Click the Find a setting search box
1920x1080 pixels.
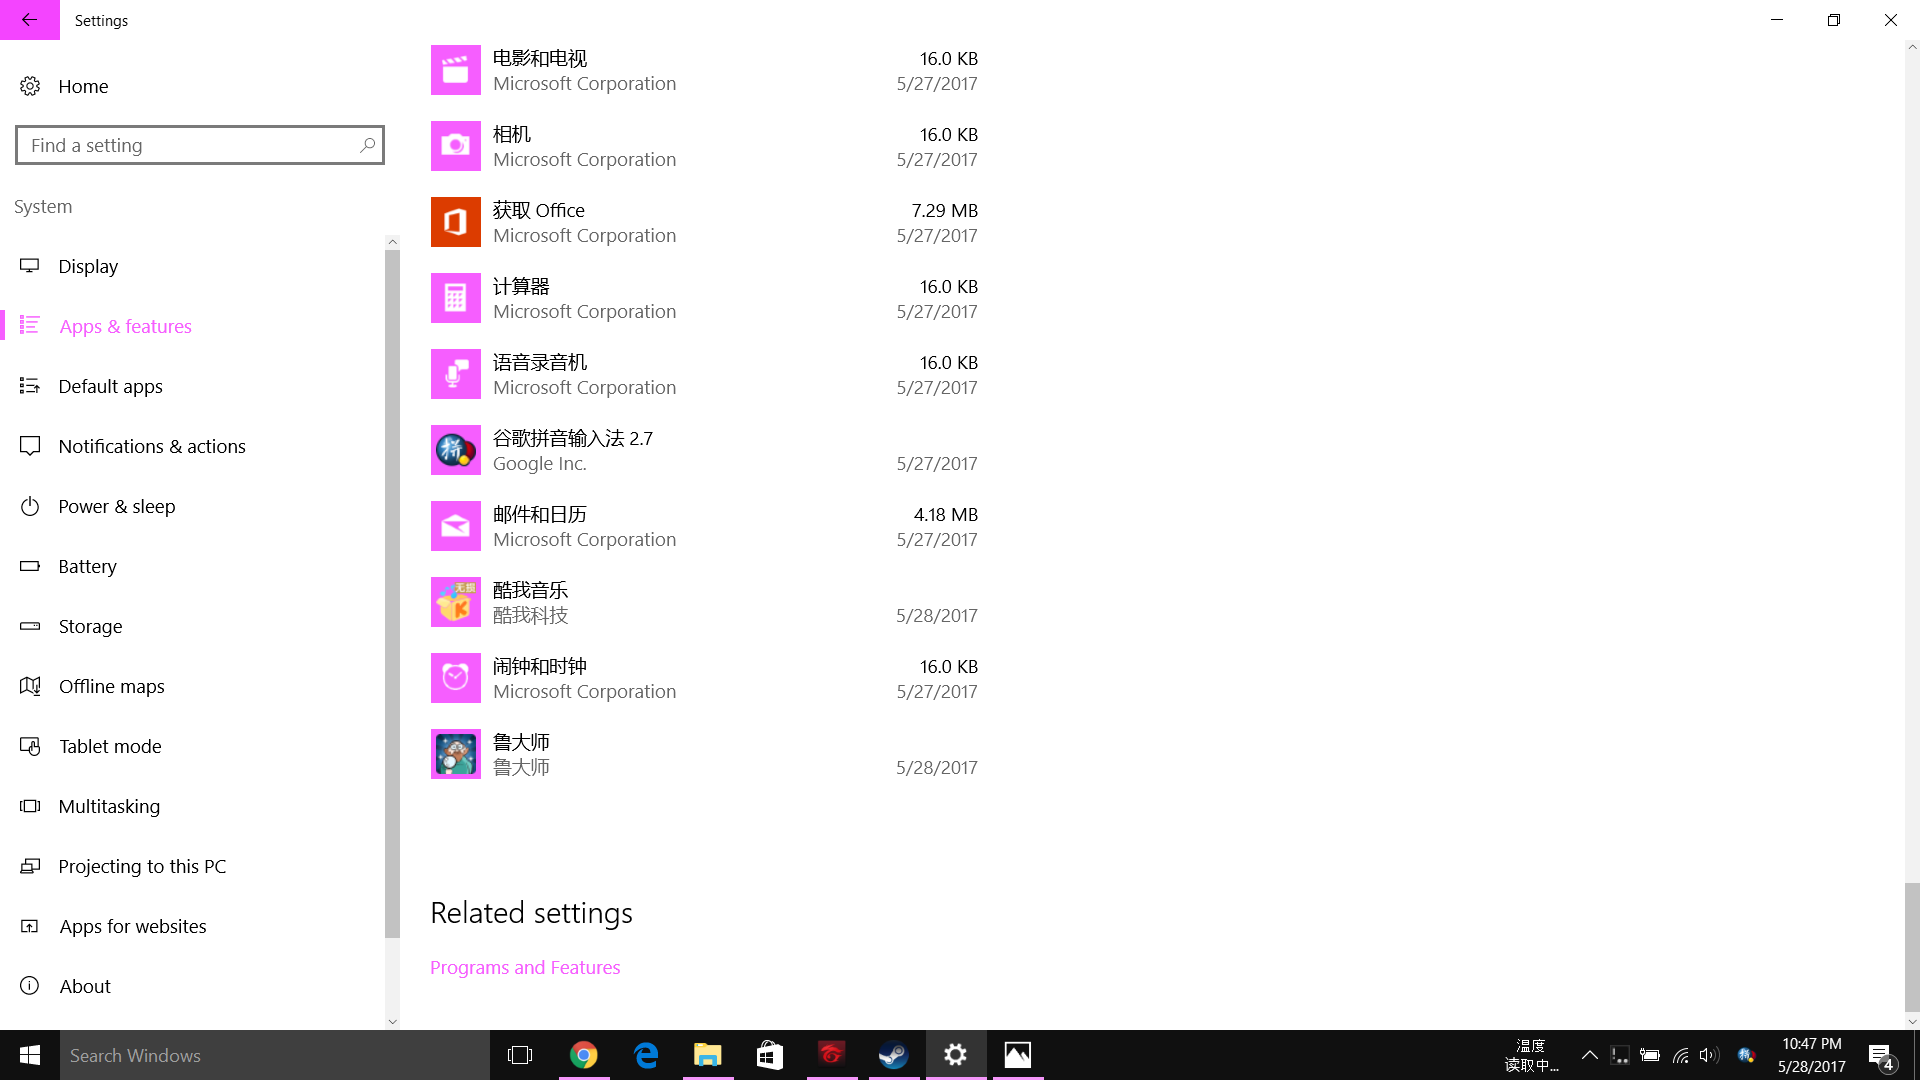pos(200,145)
